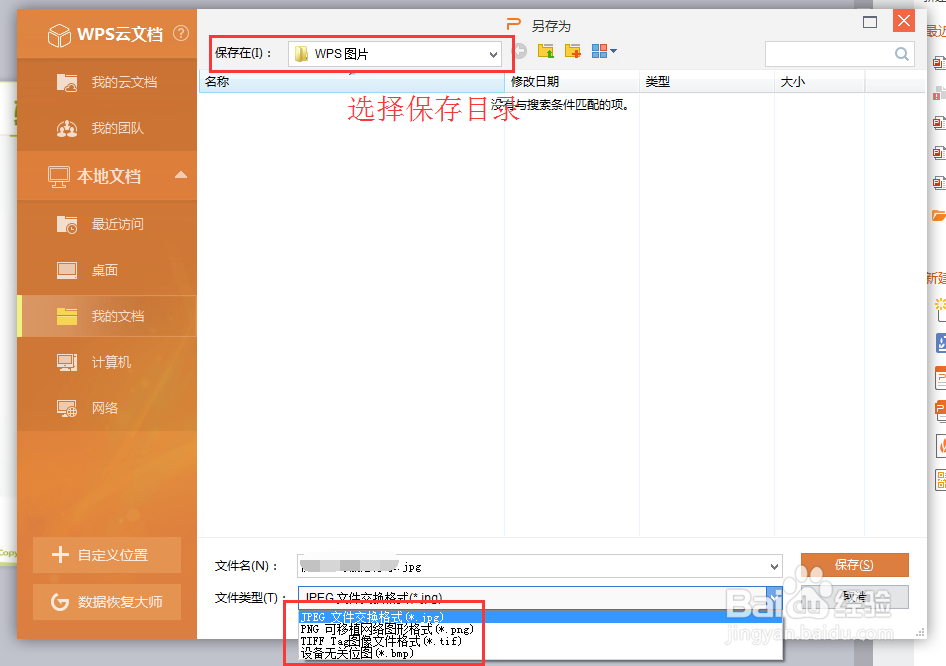Create a new folder via toolbar icon
Screen dimensions: 946x666
[573, 51]
